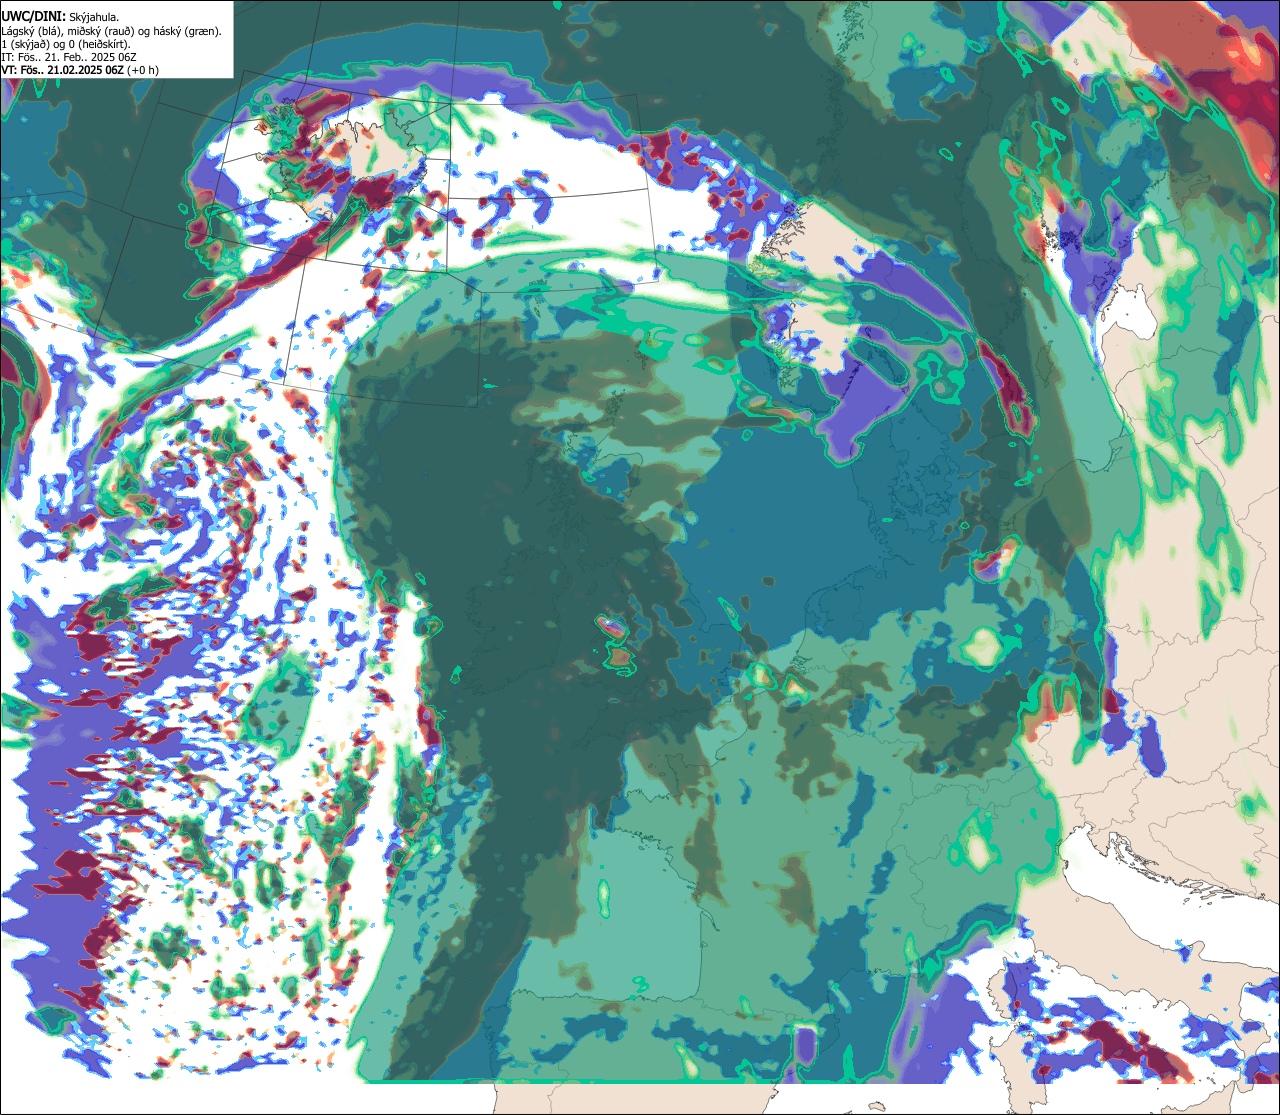Click the '1 (skýjað) og 0 (heiðskírt)' line
This screenshot has width=1280, height=1115.
pos(65,44)
